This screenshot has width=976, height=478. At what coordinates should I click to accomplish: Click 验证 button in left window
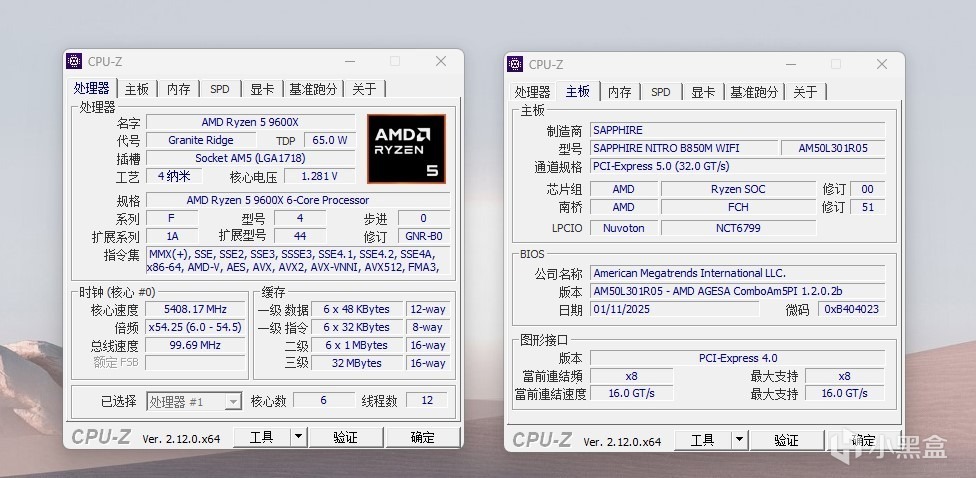345,438
